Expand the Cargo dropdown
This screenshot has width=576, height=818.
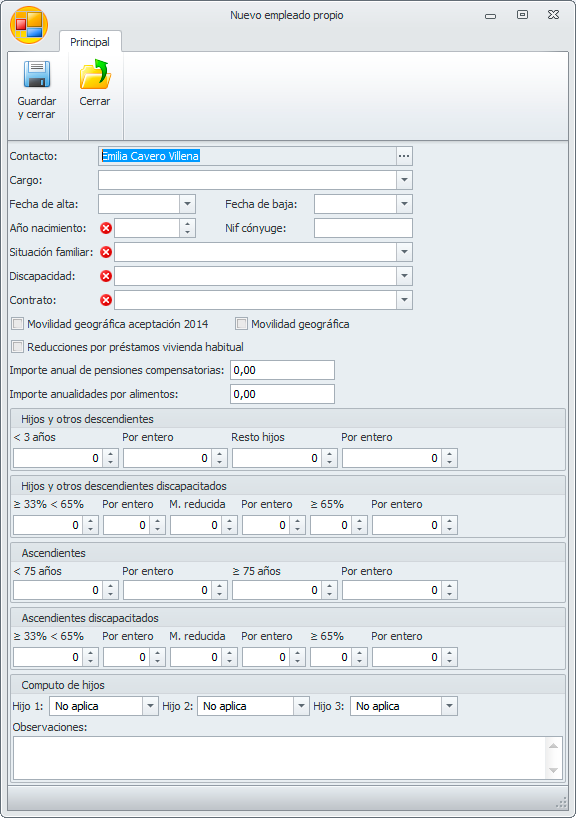click(x=404, y=180)
